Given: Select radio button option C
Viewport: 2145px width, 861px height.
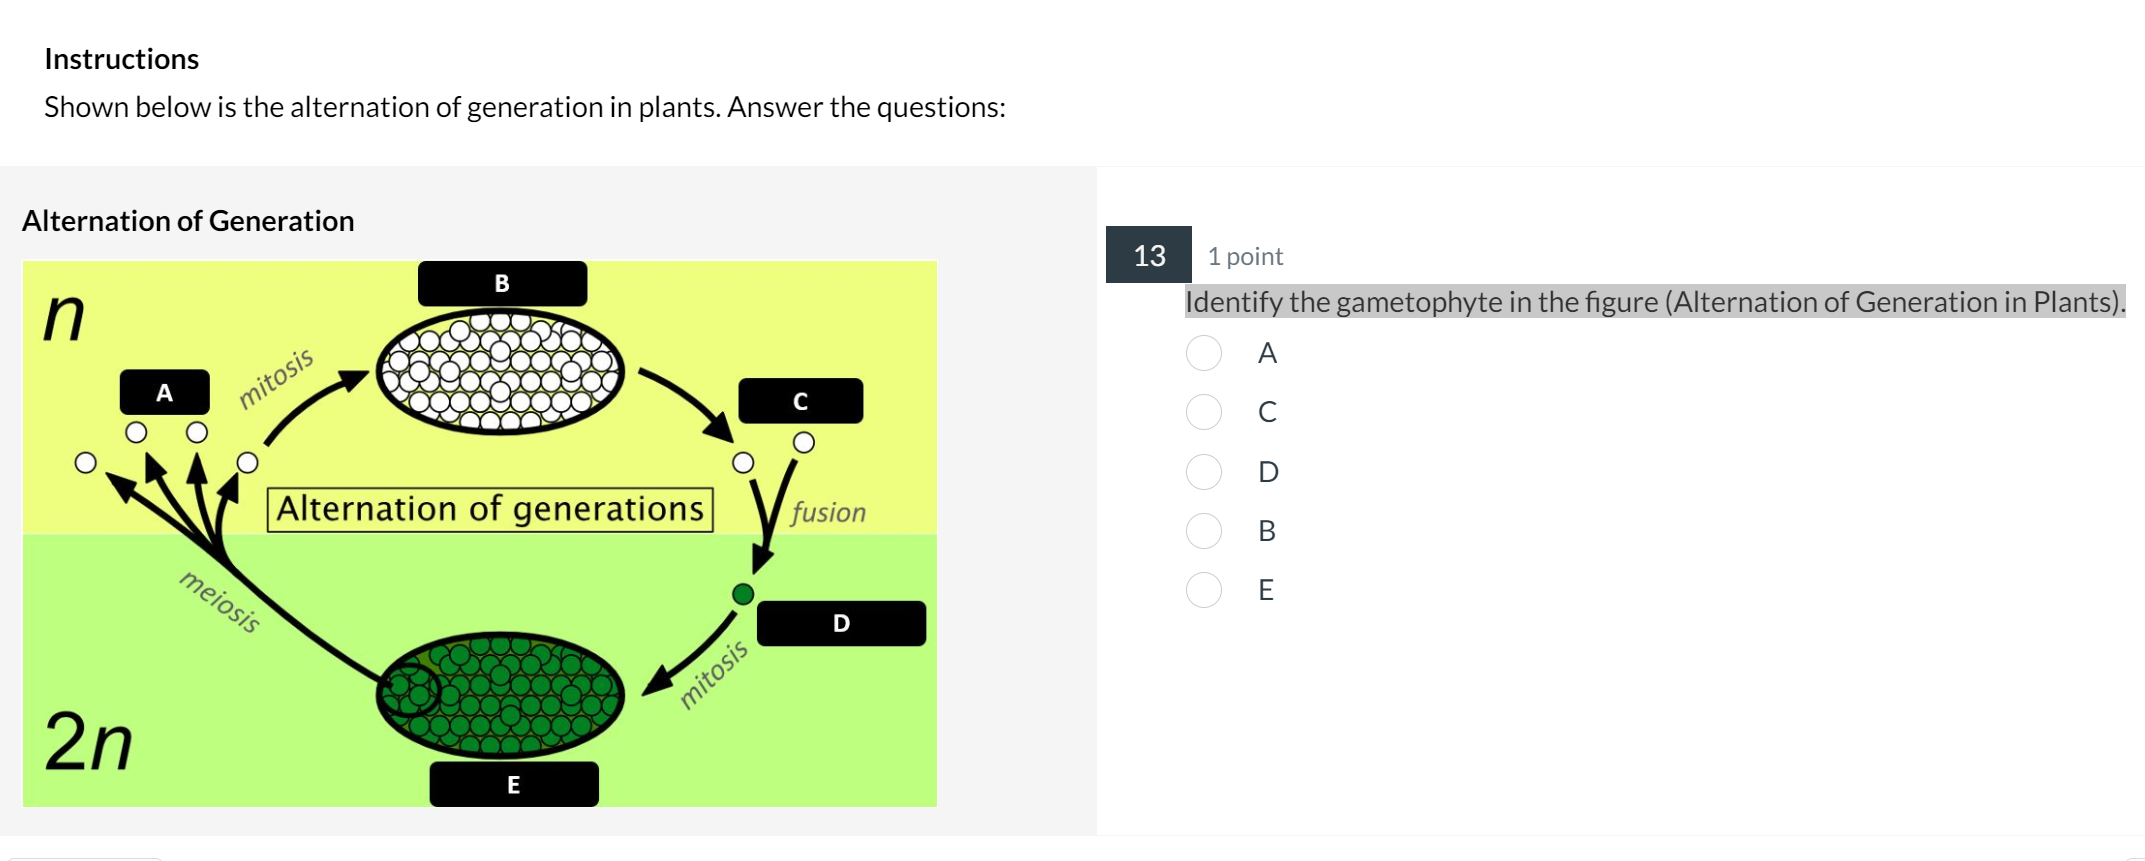Looking at the screenshot, I should [1204, 413].
